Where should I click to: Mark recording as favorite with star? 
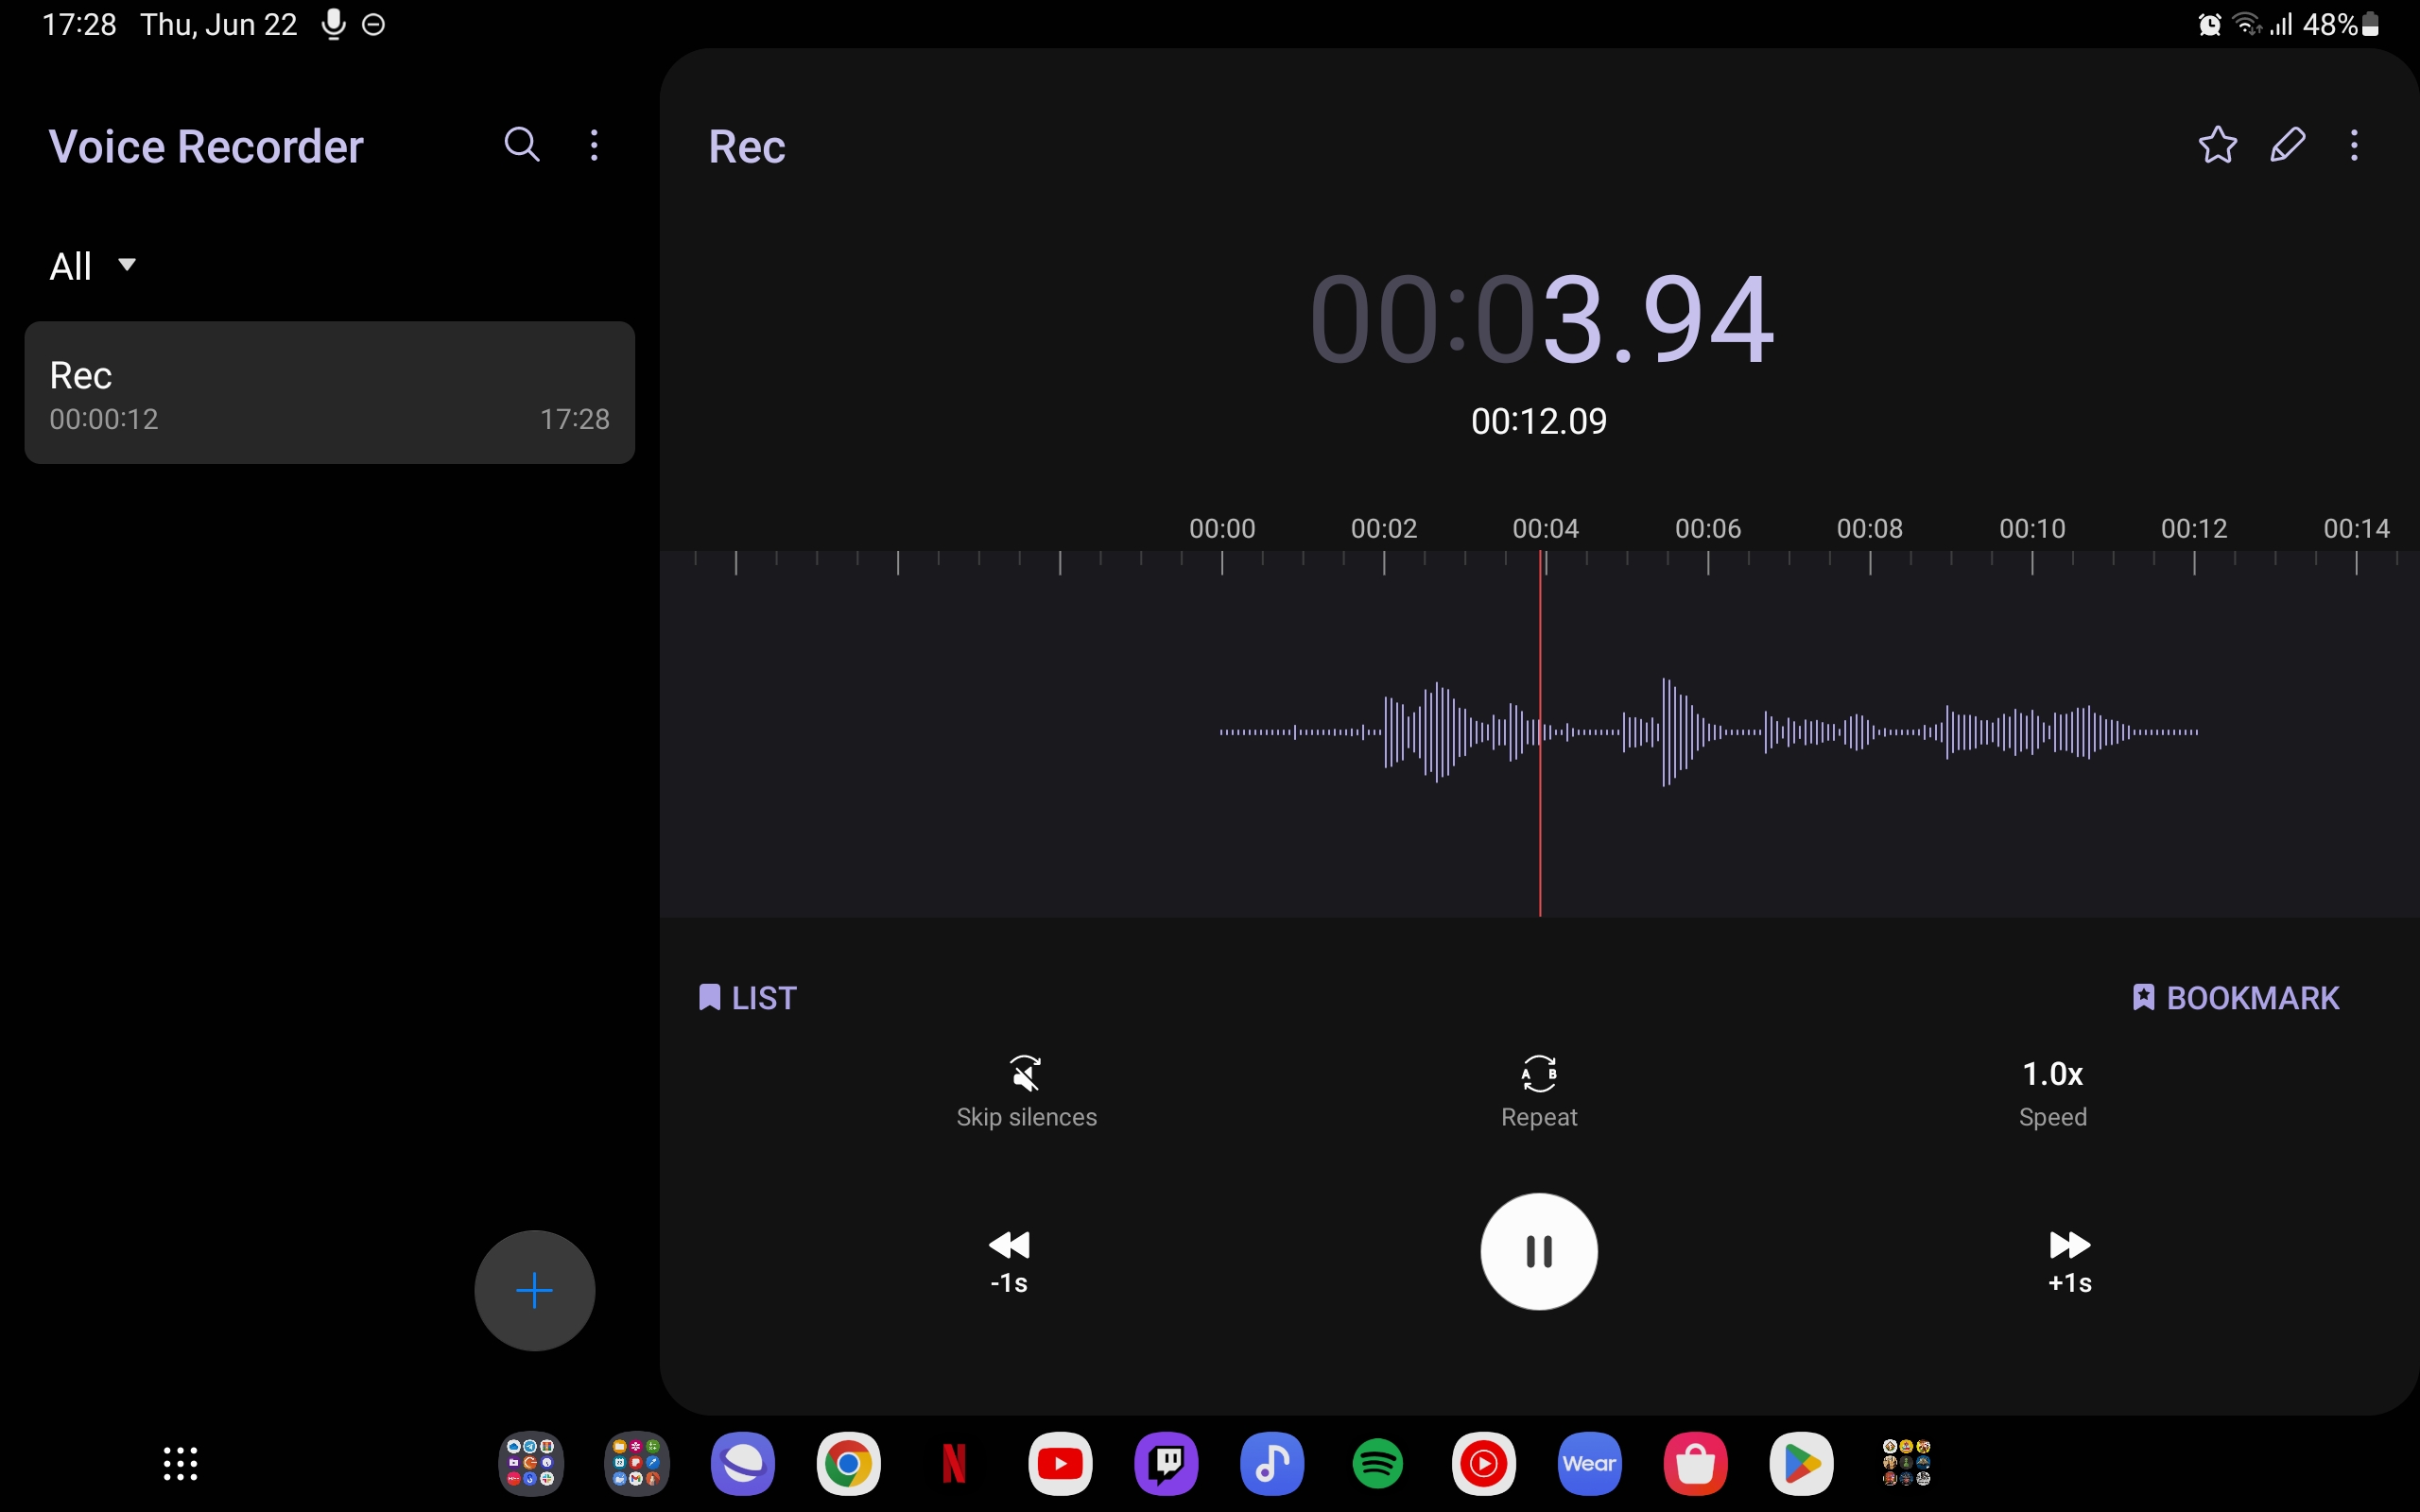[x=2217, y=145]
